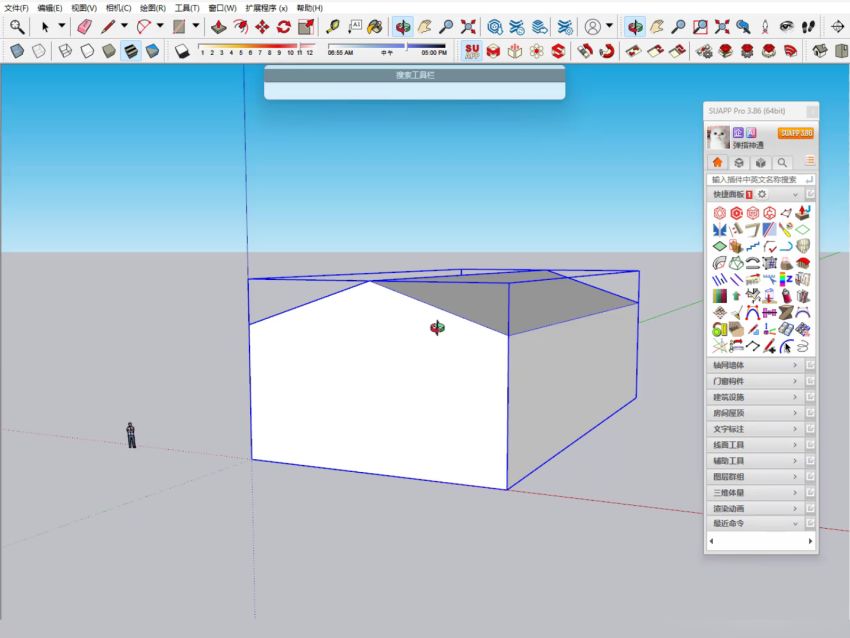
Task: Open the SUAPP orange list menu button
Action: tap(809, 161)
